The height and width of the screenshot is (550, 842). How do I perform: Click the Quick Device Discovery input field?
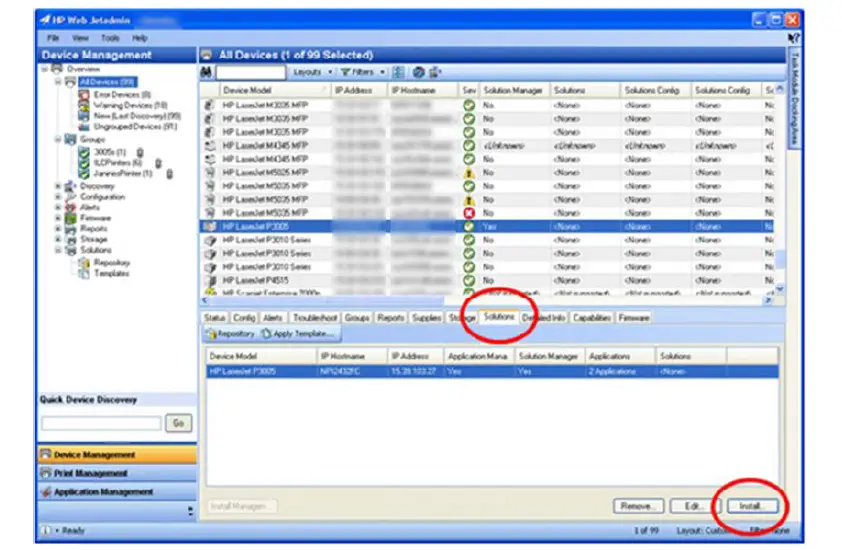pyautogui.click(x=101, y=423)
